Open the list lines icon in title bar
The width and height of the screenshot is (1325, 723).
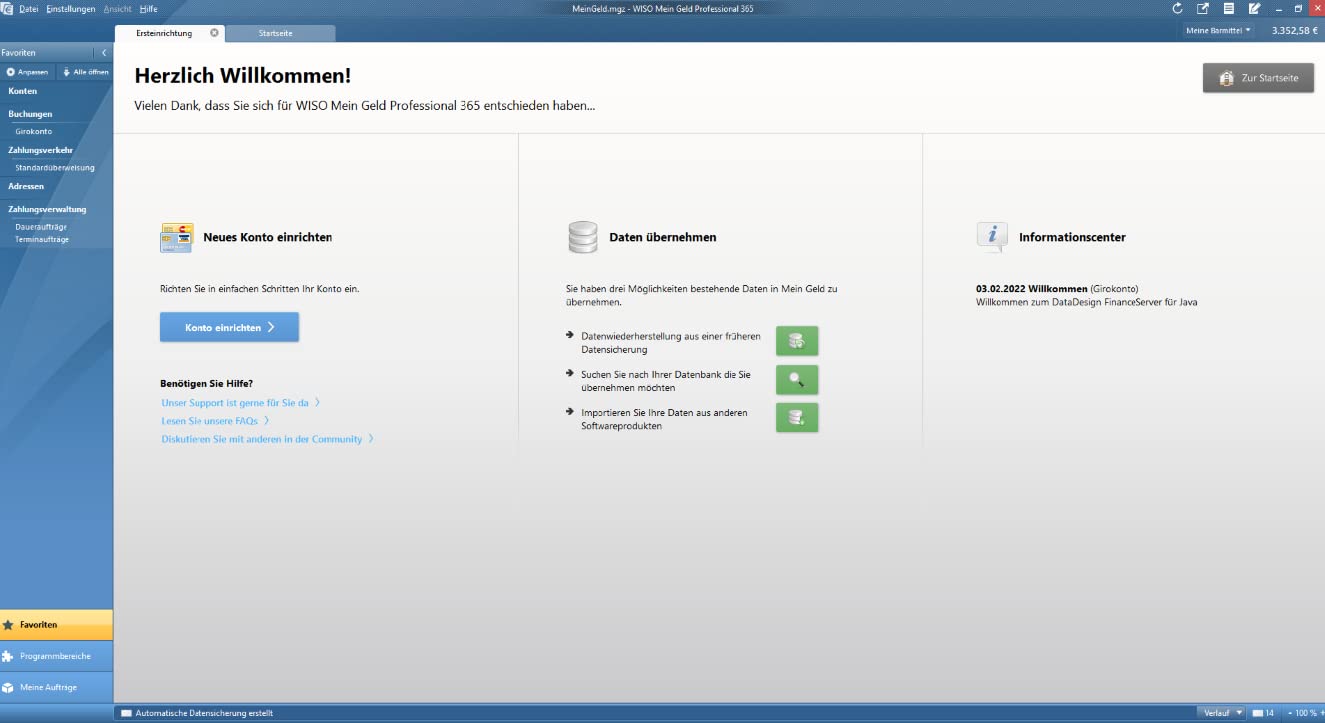click(1229, 8)
